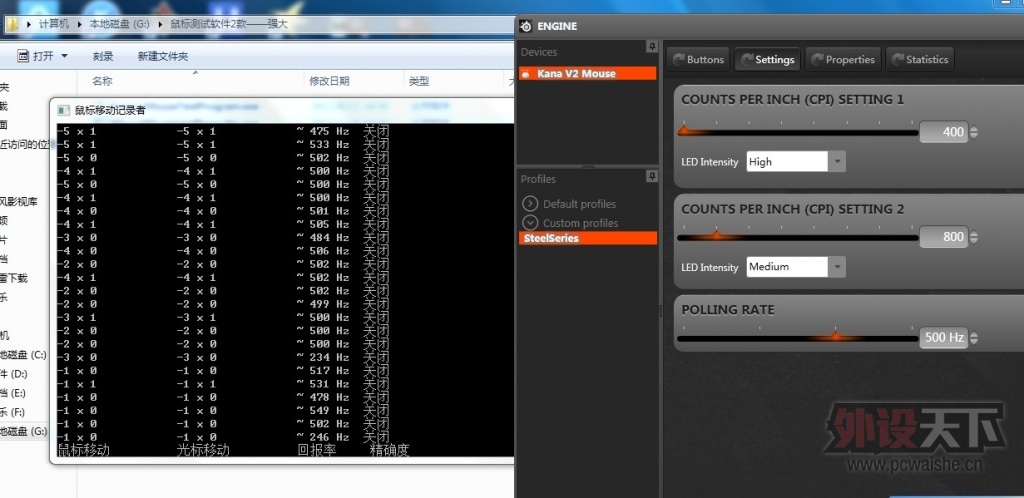The height and width of the screenshot is (498, 1024).
Task: Pin the Profiles panel
Action: tap(651, 176)
